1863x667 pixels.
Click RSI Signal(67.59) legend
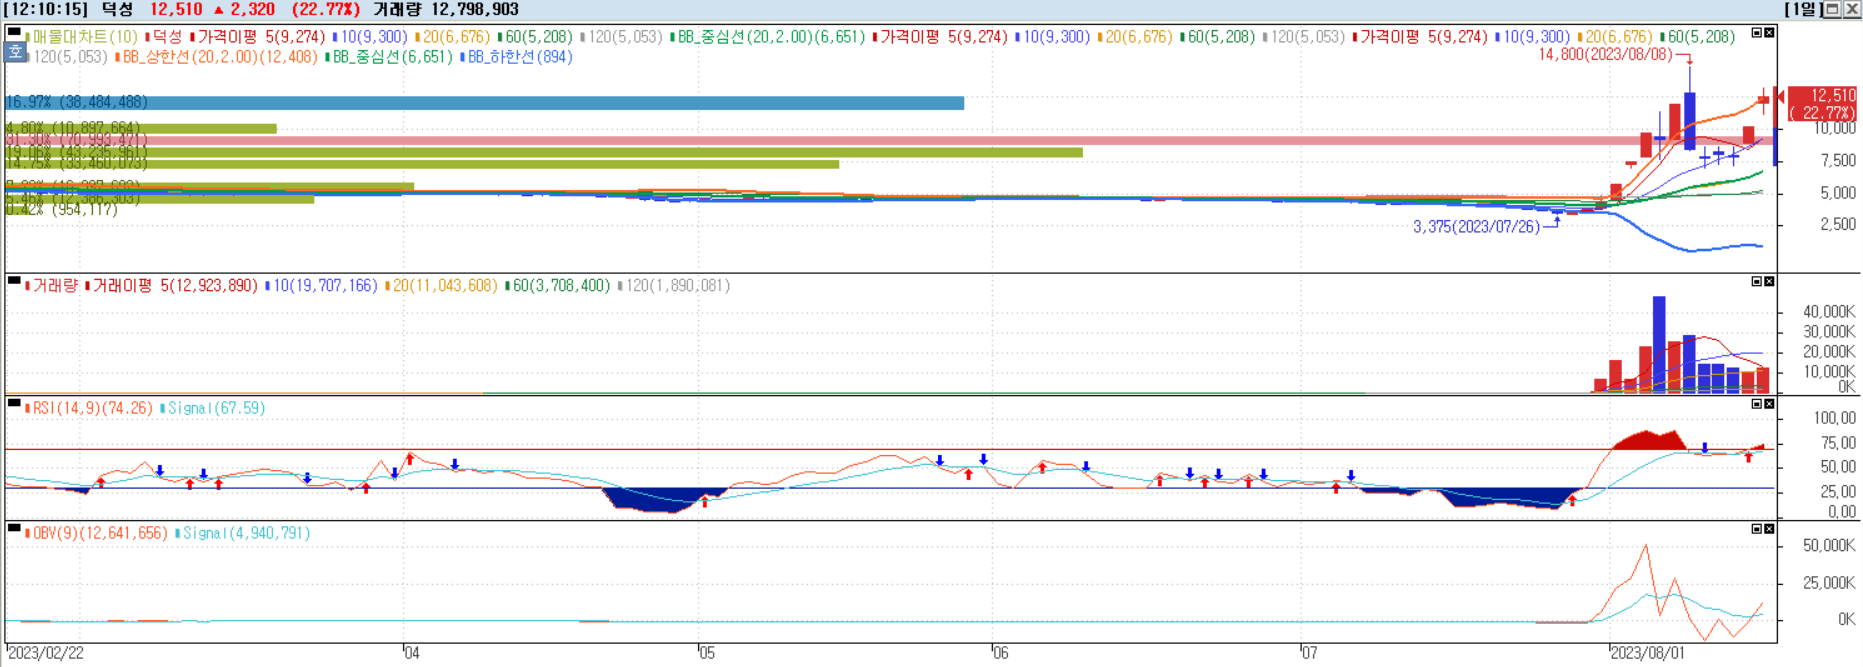pyautogui.click(x=216, y=408)
